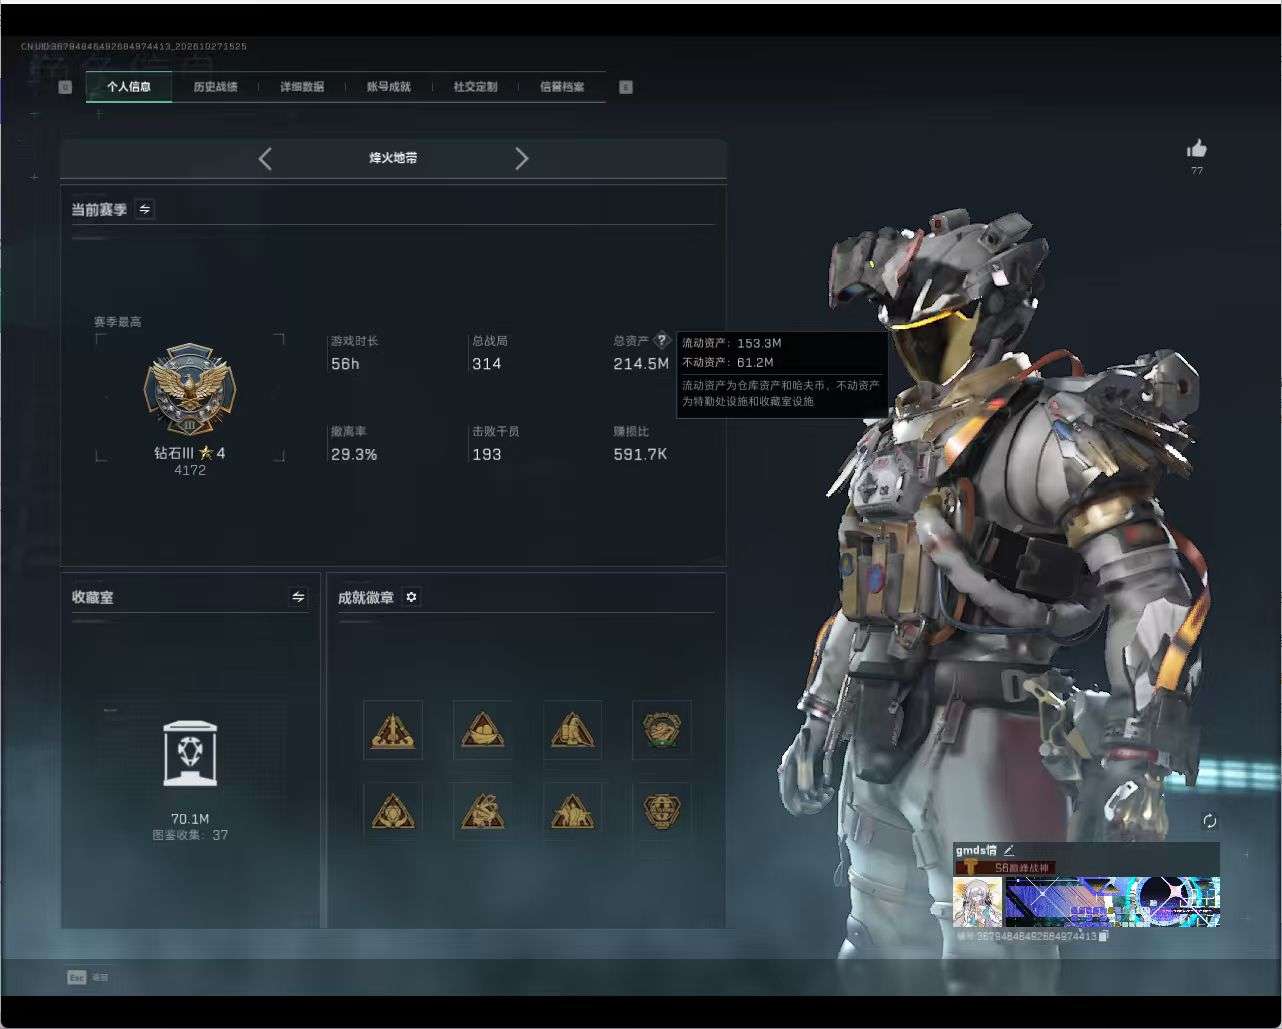Open the 社交定制 tab
Viewport: 1282px width, 1029px height.
click(x=475, y=87)
